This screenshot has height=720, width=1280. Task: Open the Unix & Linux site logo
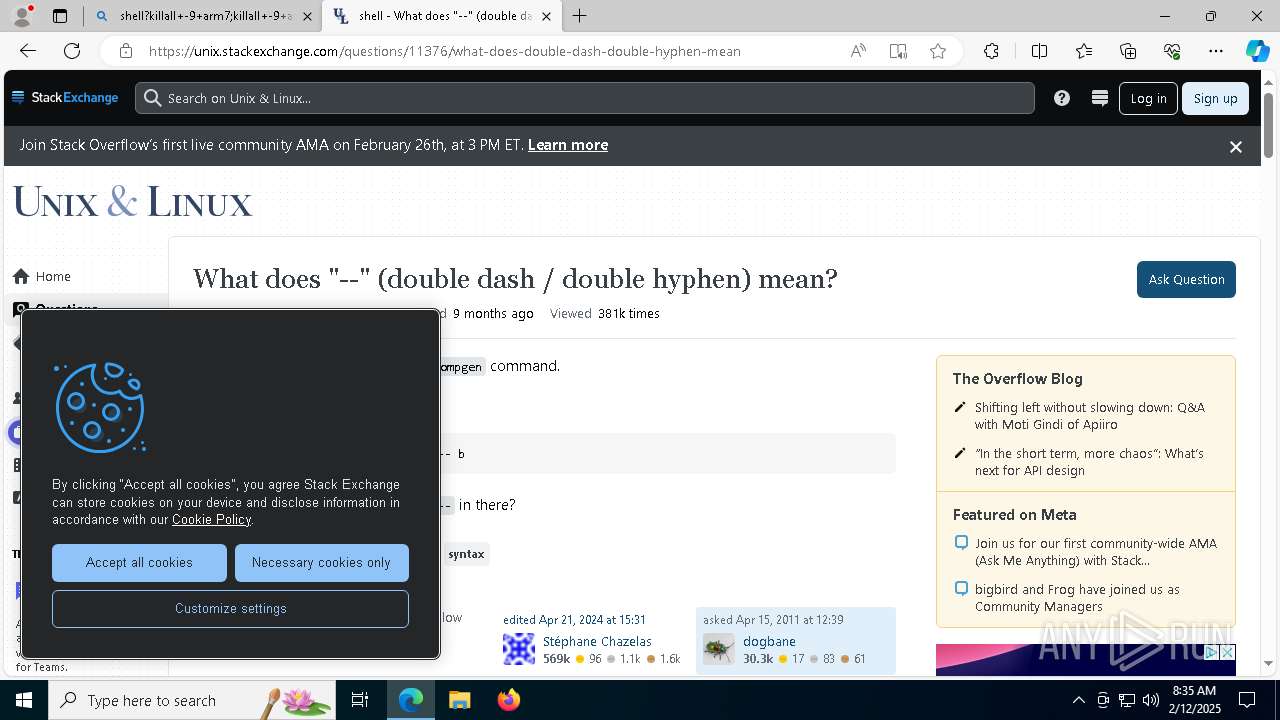click(132, 202)
